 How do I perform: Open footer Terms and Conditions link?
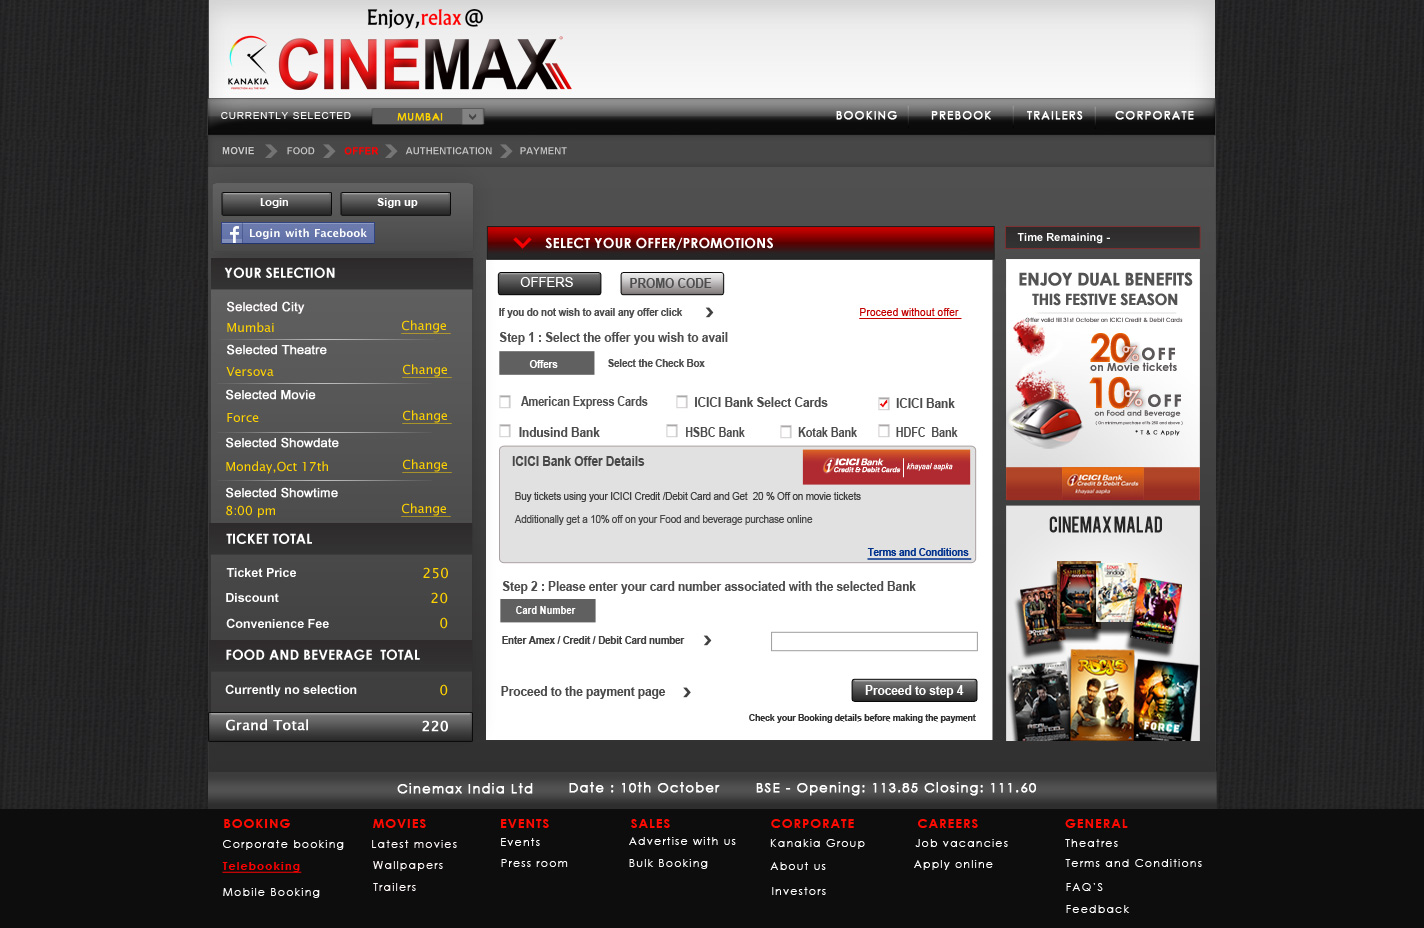tap(1133, 863)
